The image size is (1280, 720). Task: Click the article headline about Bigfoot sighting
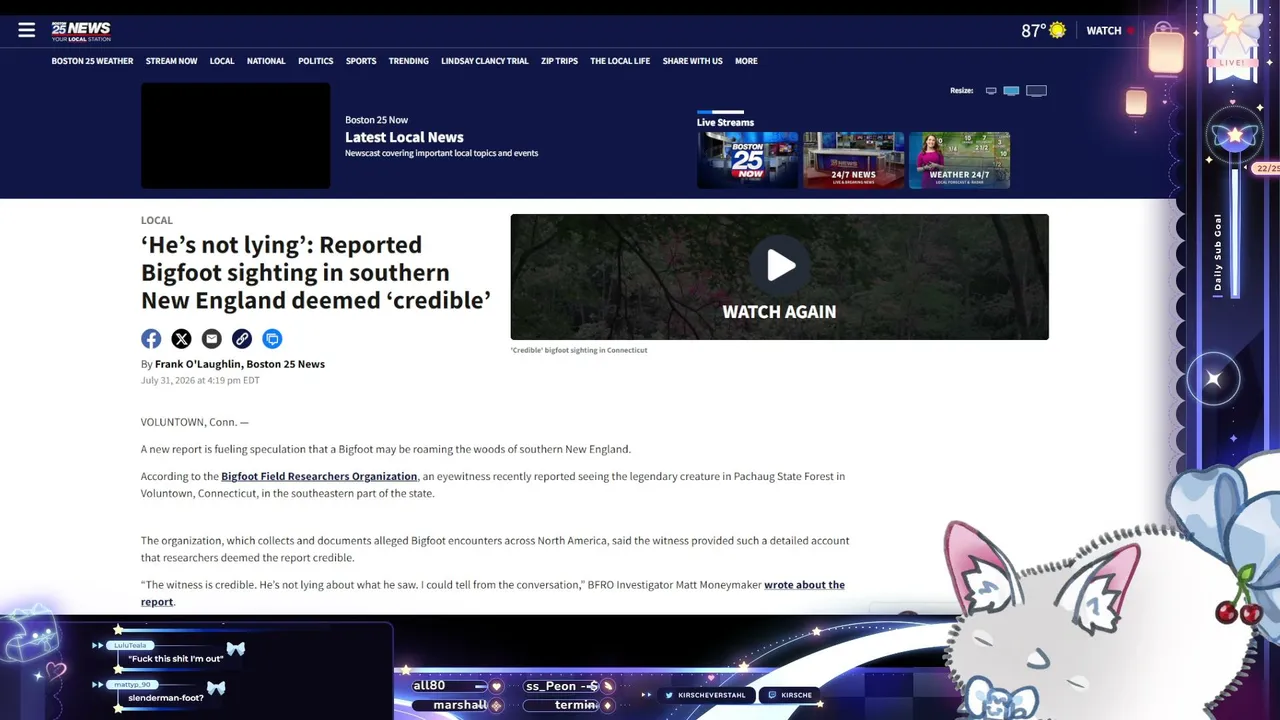tap(316, 272)
